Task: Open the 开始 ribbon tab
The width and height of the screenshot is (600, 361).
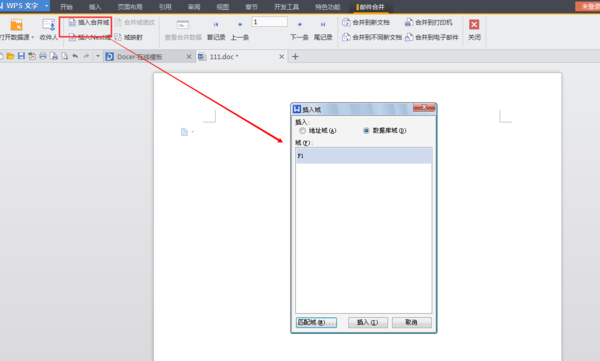Action: [x=66, y=7]
